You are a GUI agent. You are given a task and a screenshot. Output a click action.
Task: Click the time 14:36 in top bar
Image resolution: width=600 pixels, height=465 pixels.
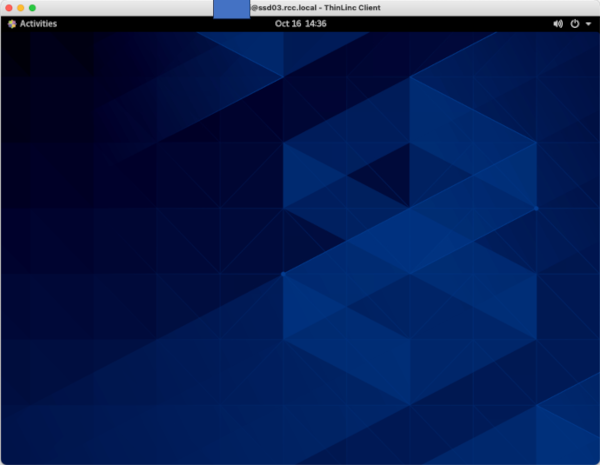[314, 23]
